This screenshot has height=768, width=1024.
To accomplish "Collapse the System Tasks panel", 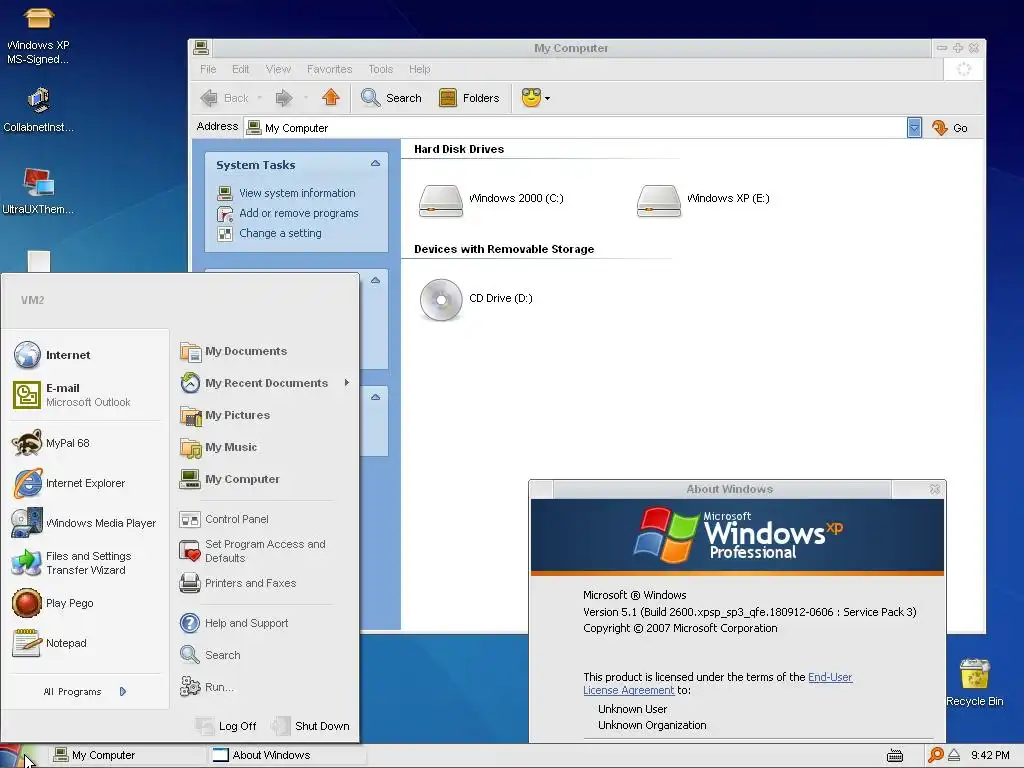I will click(375, 163).
